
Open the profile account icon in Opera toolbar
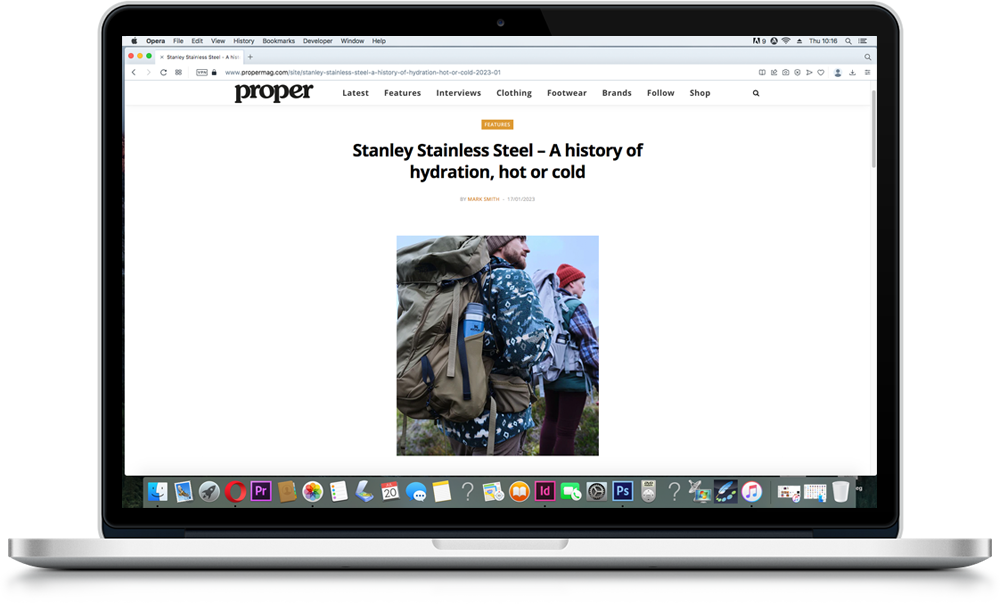(838, 73)
